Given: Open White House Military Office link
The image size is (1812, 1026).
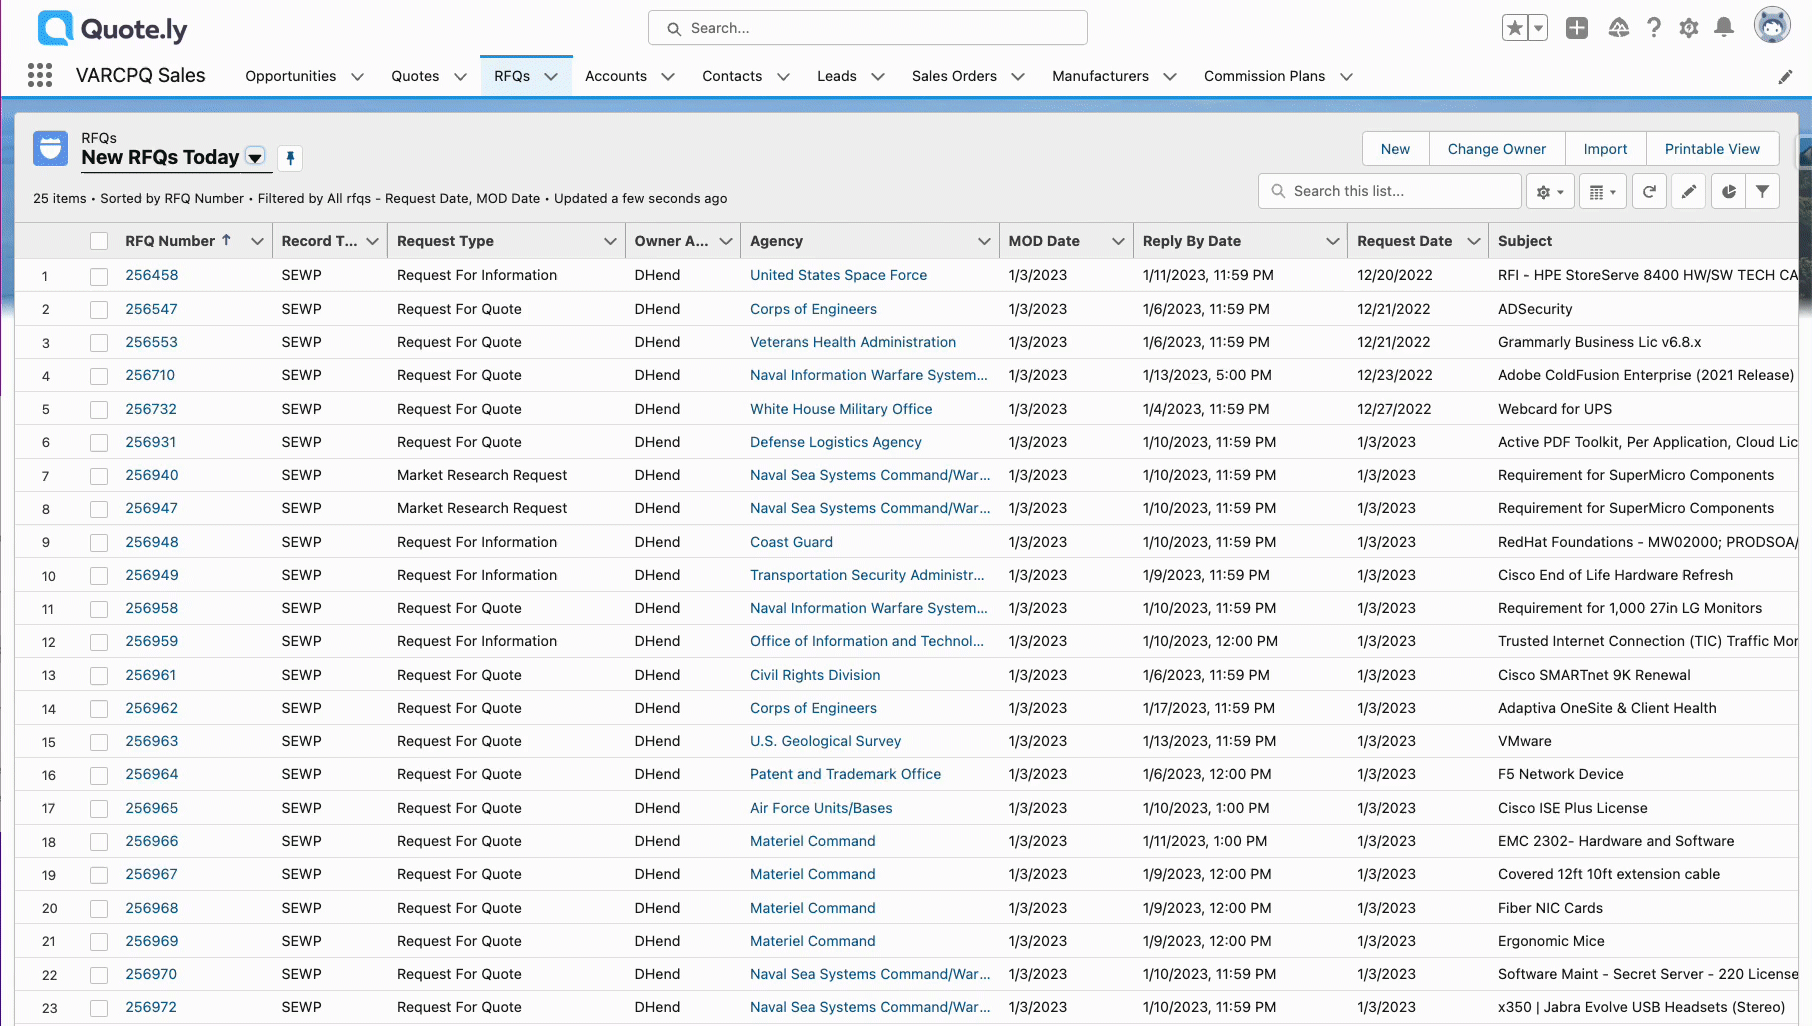Looking at the screenshot, I should tap(841, 409).
